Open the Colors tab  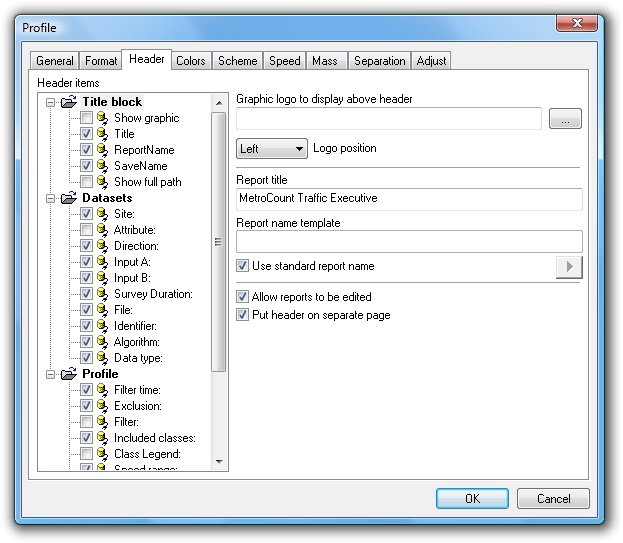point(191,61)
